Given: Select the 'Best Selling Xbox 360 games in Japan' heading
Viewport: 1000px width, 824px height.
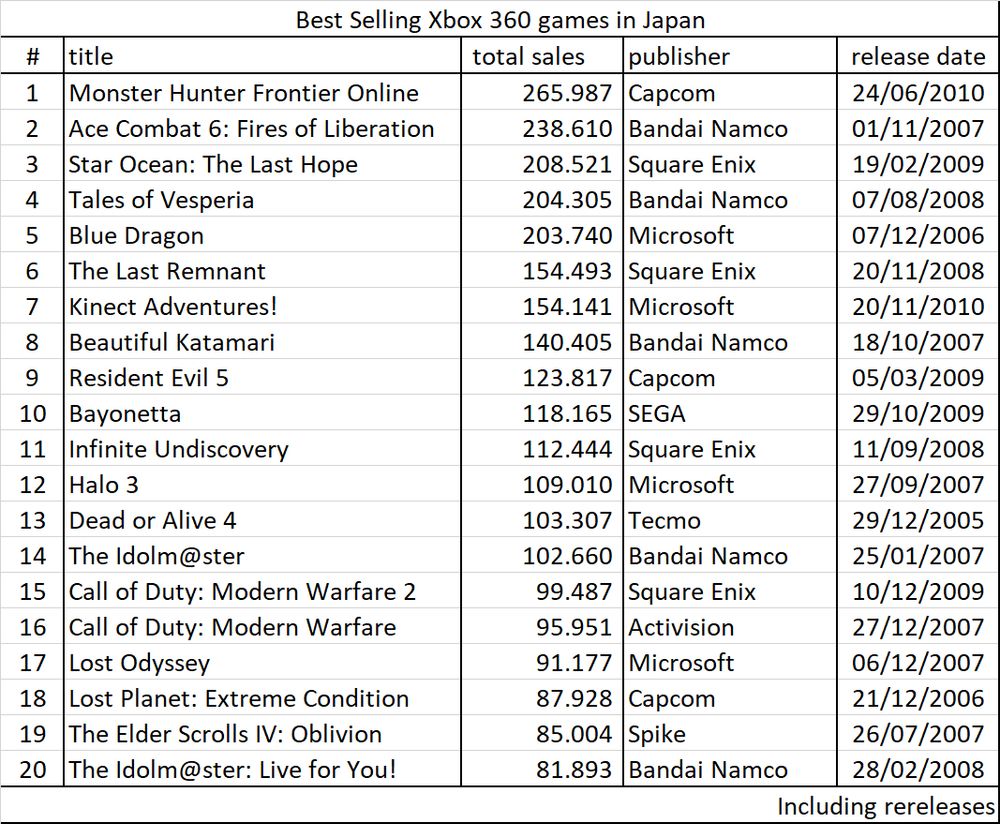Looking at the screenshot, I should (x=499, y=19).
